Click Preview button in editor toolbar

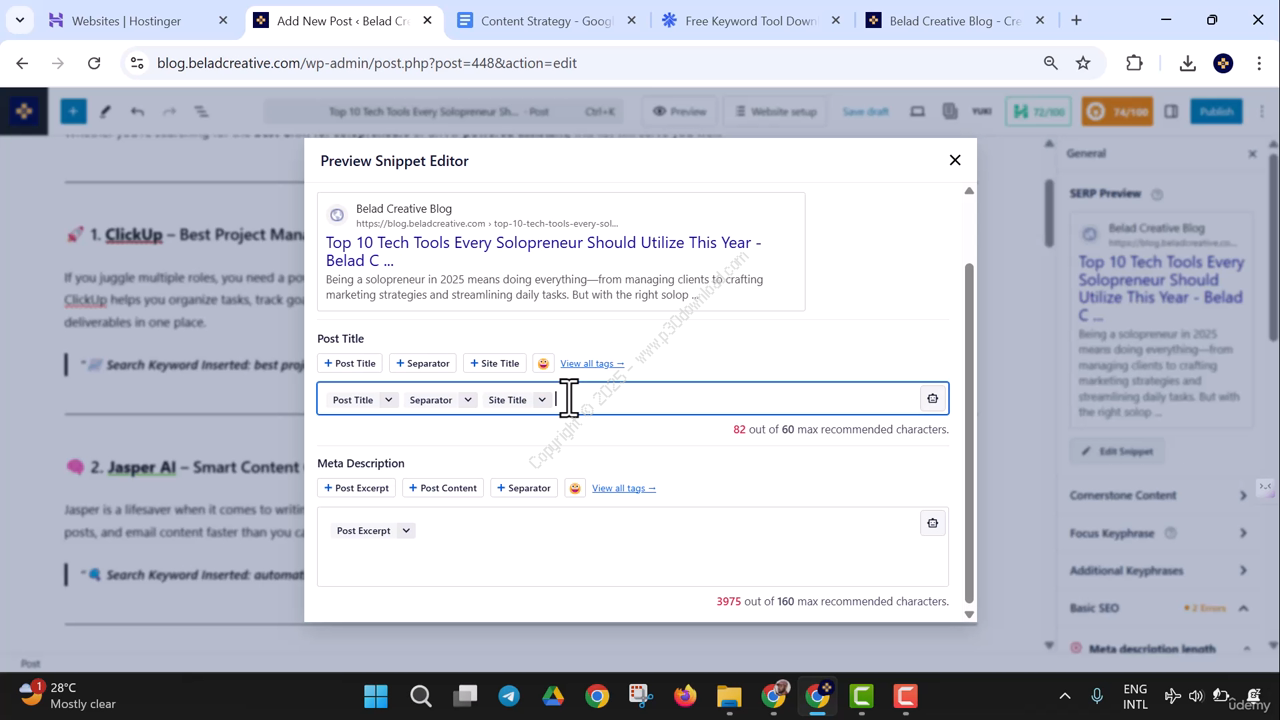(680, 111)
